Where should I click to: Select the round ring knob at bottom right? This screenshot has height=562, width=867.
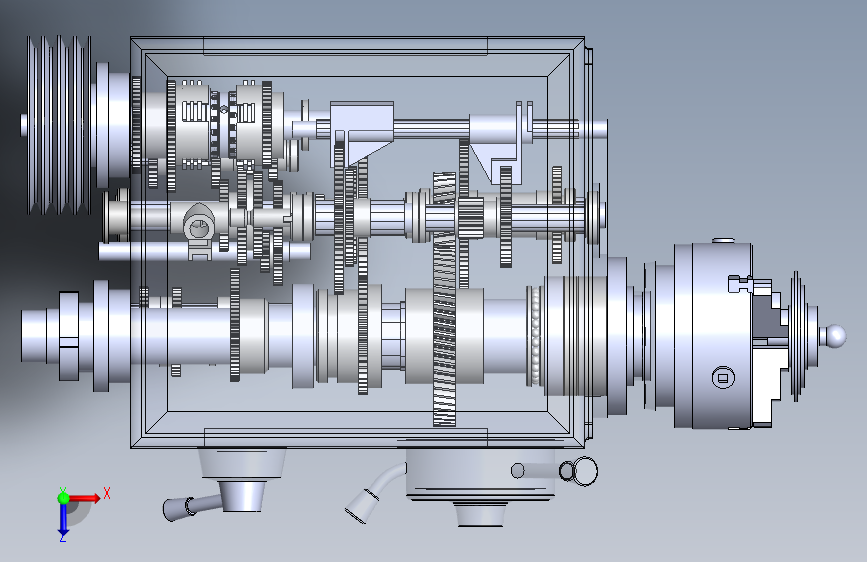[584, 471]
